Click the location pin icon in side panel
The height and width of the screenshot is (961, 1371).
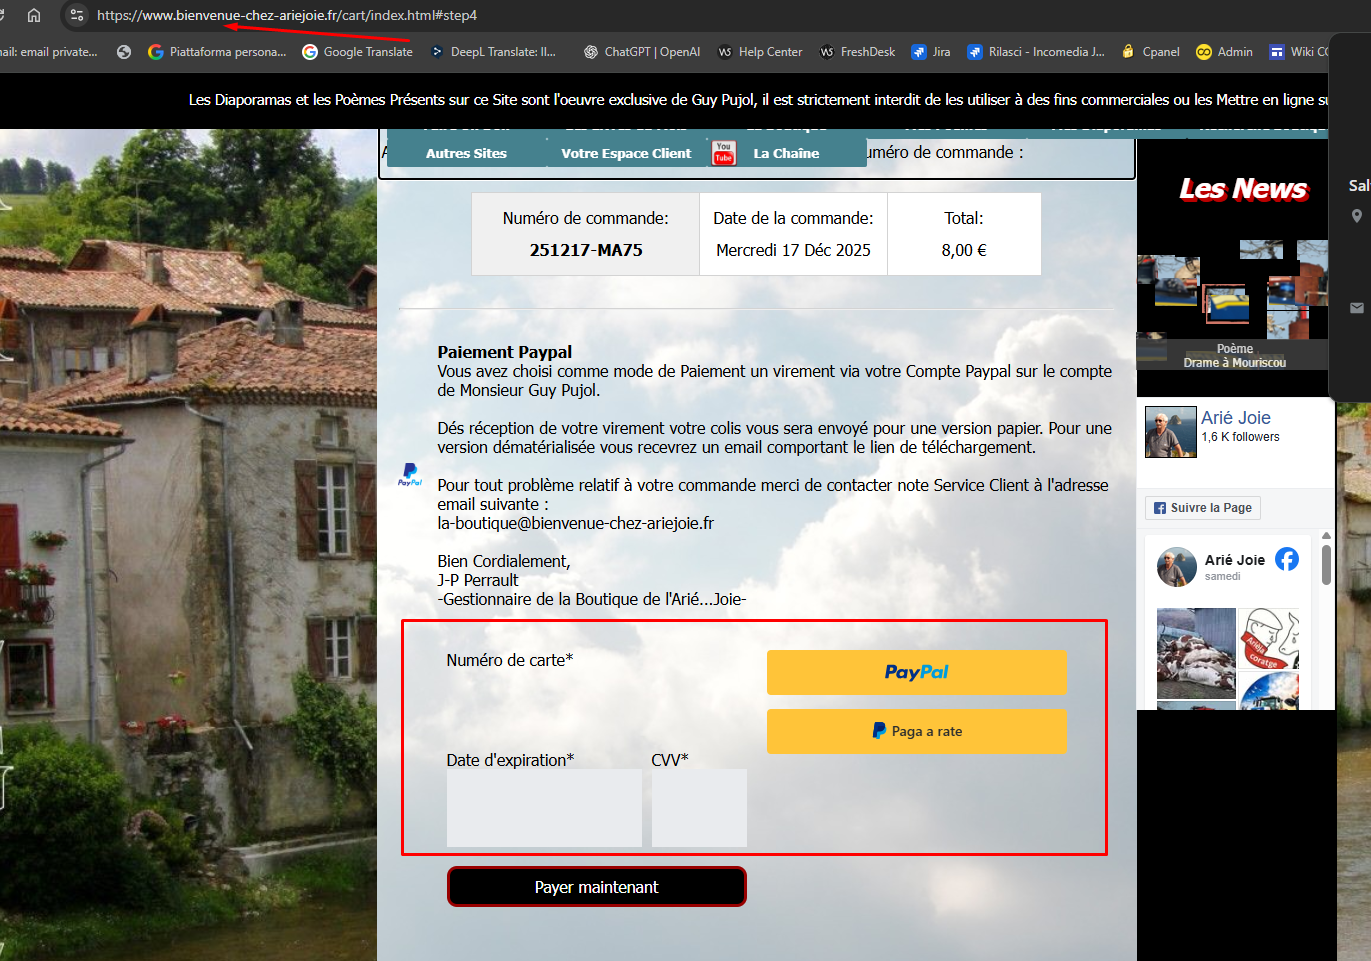[x=1356, y=216]
